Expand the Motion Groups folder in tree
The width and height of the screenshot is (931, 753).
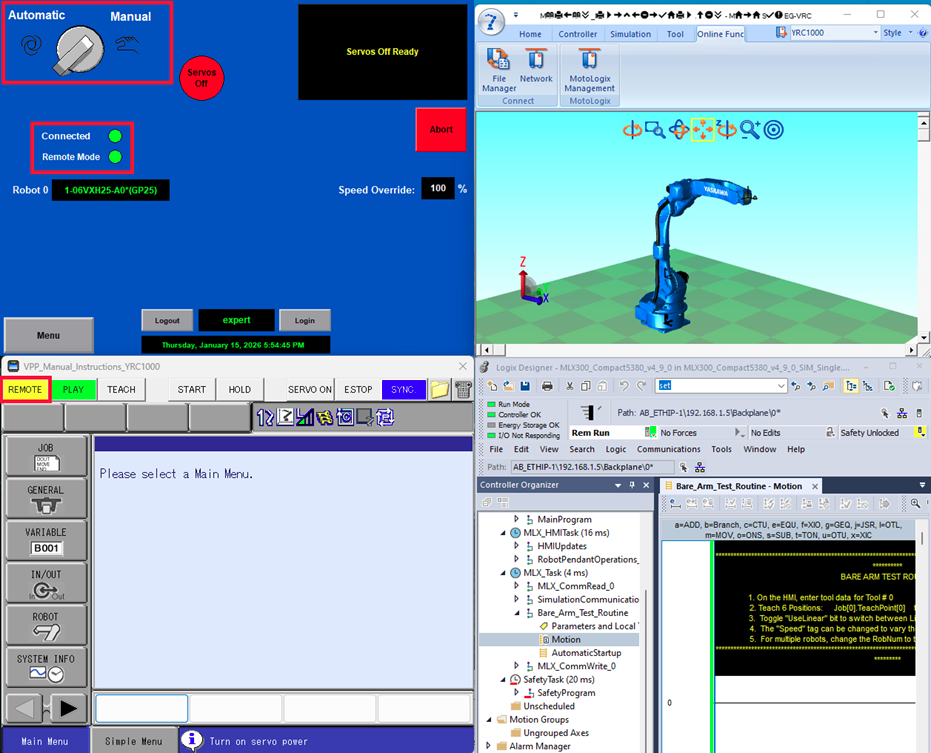click(488, 719)
